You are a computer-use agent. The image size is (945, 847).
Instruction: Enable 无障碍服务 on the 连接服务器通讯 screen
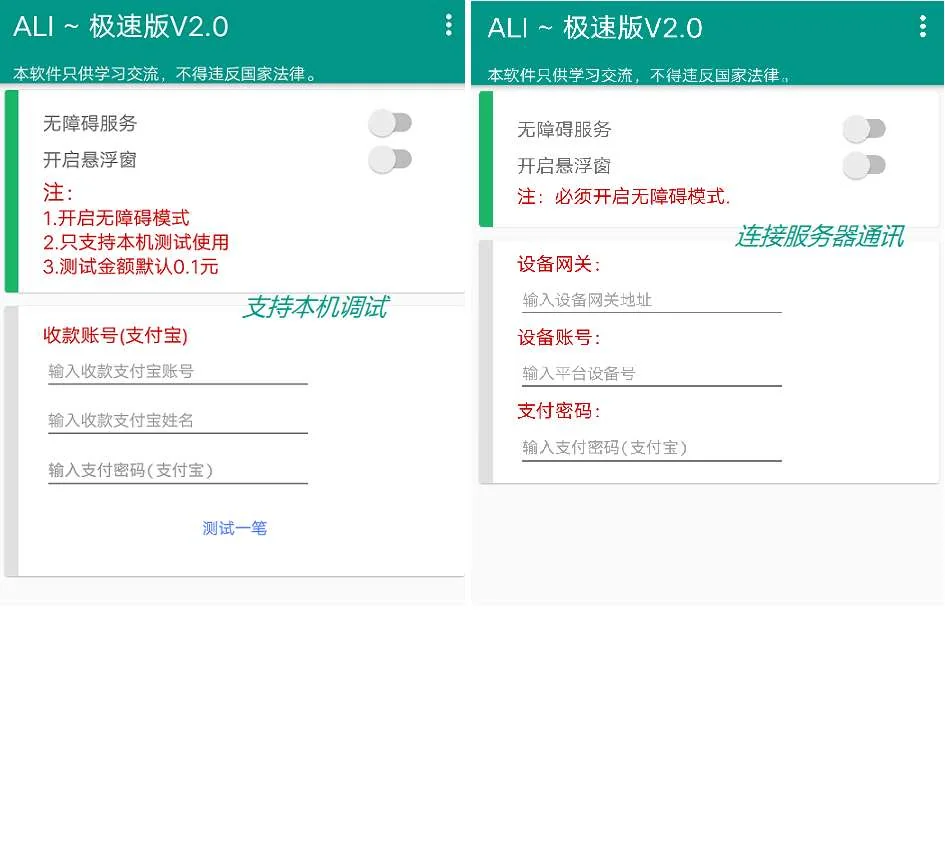coord(864,129)
